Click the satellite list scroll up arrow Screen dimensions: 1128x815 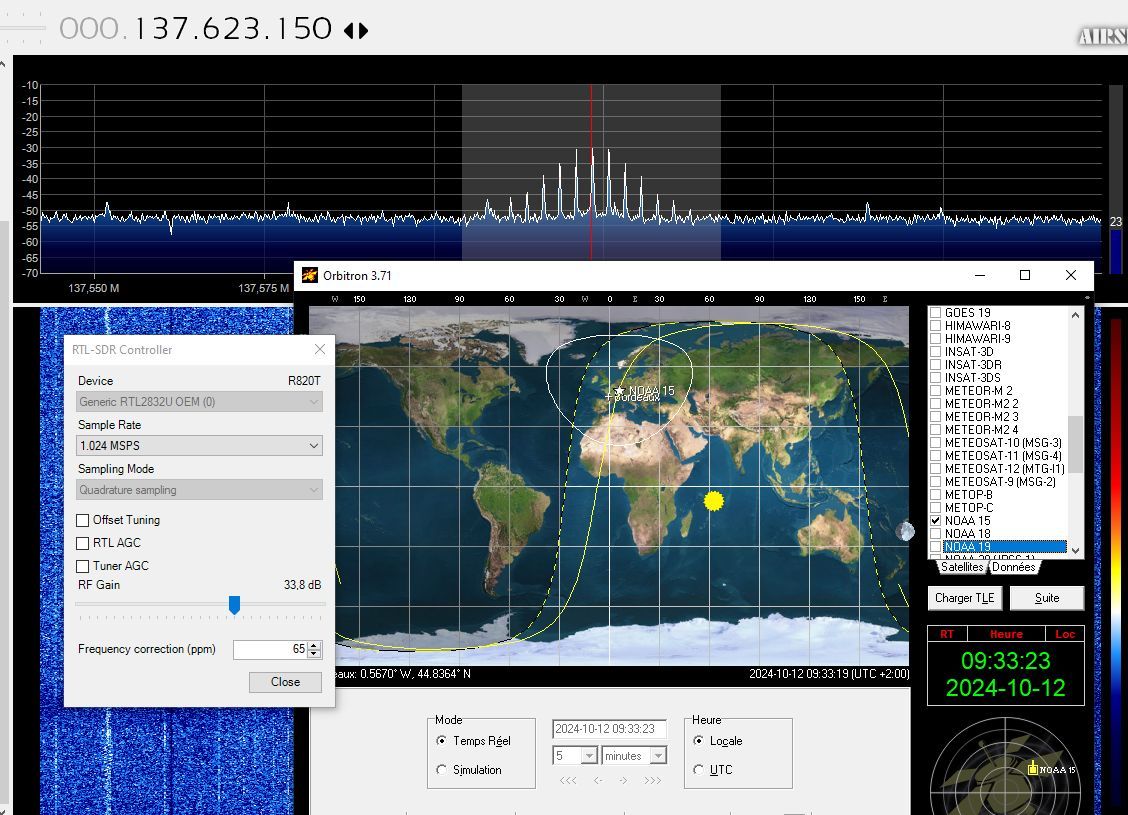coord(1075,314)
